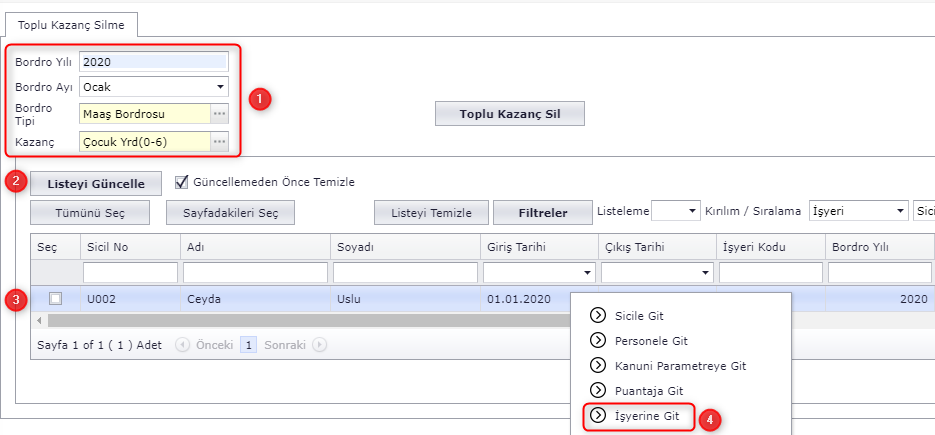This screenshot has width=935, height=435.
Task: Click arrow icon beside Sicile Git
Action: 598,315
